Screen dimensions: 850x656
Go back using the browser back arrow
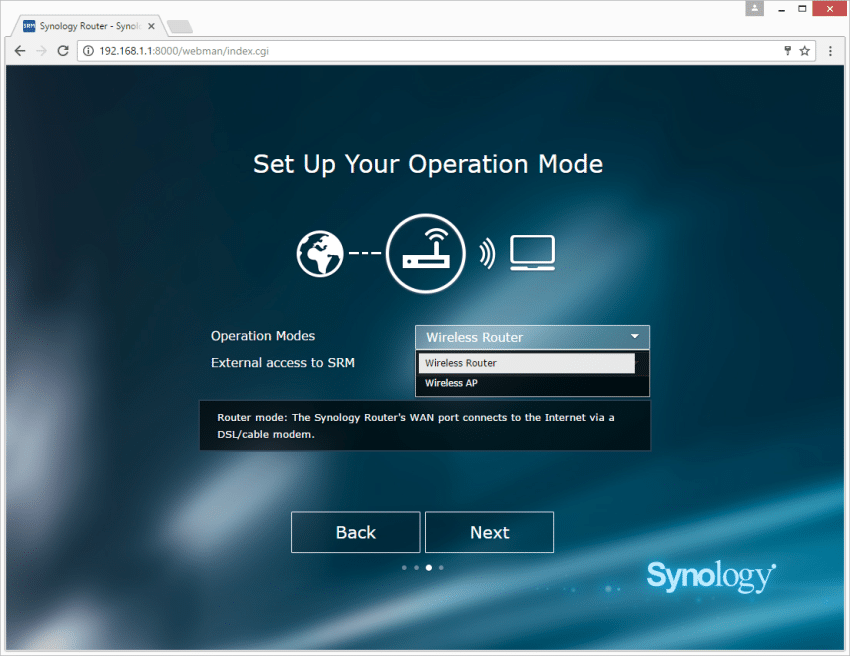point(20,51)
